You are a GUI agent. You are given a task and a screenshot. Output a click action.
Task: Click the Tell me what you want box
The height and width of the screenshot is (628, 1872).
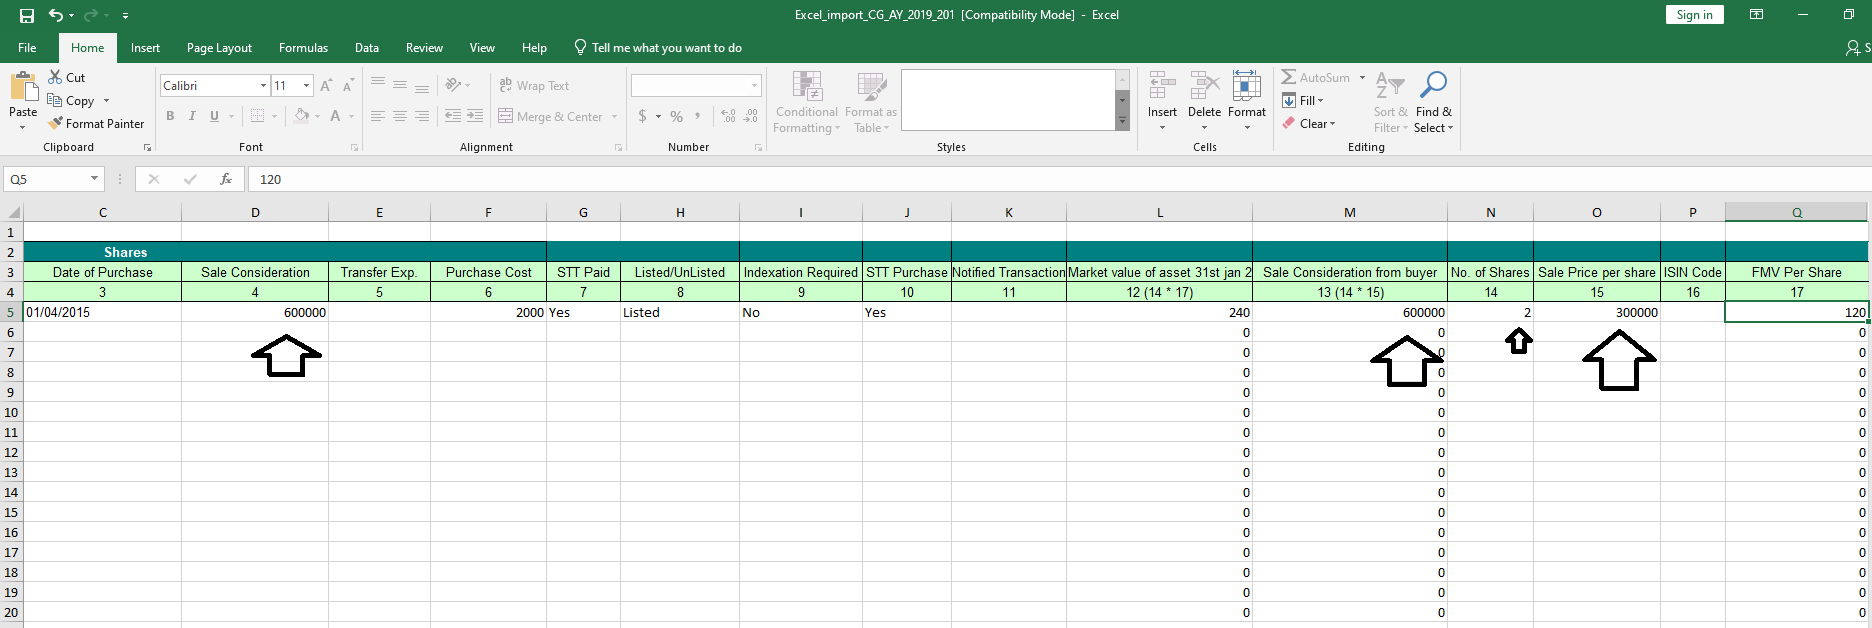click(666, 47)
